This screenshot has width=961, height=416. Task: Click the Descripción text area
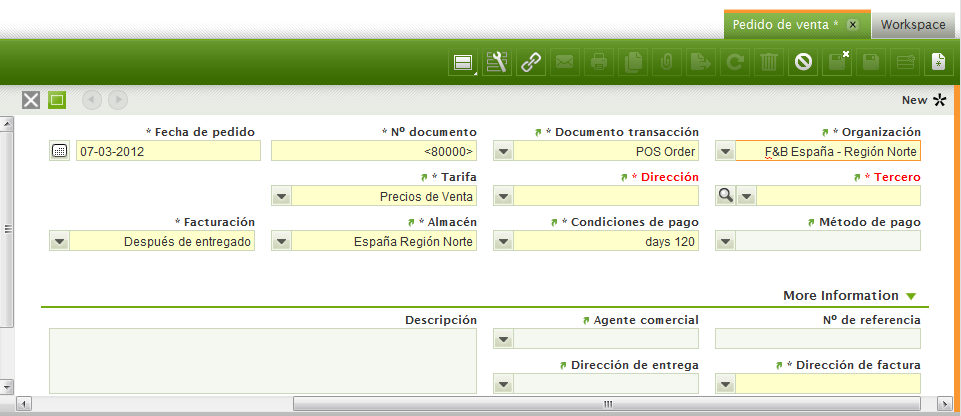click(x=263, y=361)
